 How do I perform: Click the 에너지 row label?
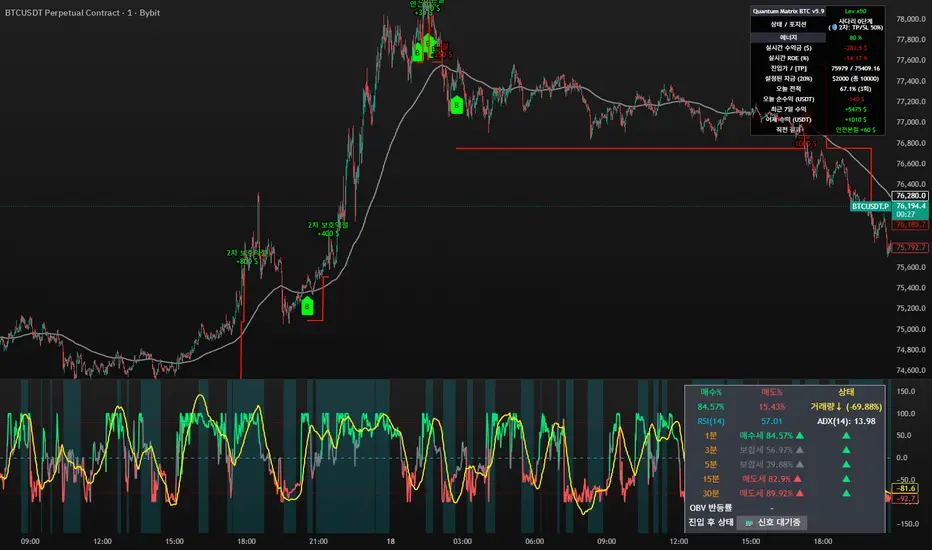(788, 37)
